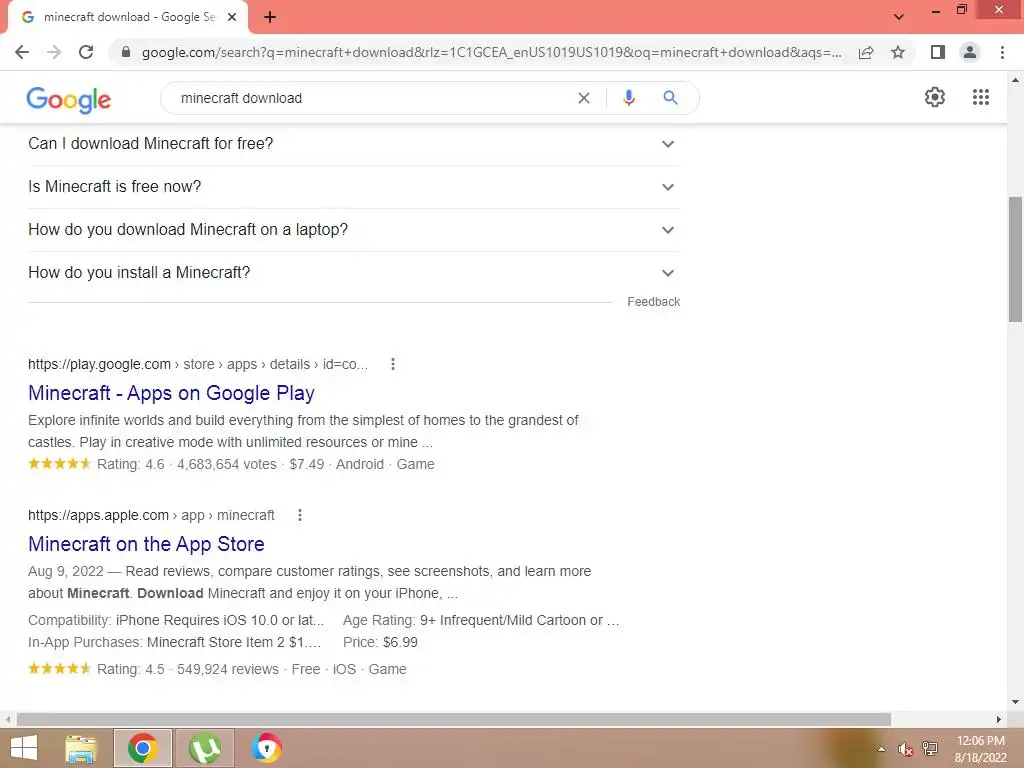Click the Google logo

69,99
